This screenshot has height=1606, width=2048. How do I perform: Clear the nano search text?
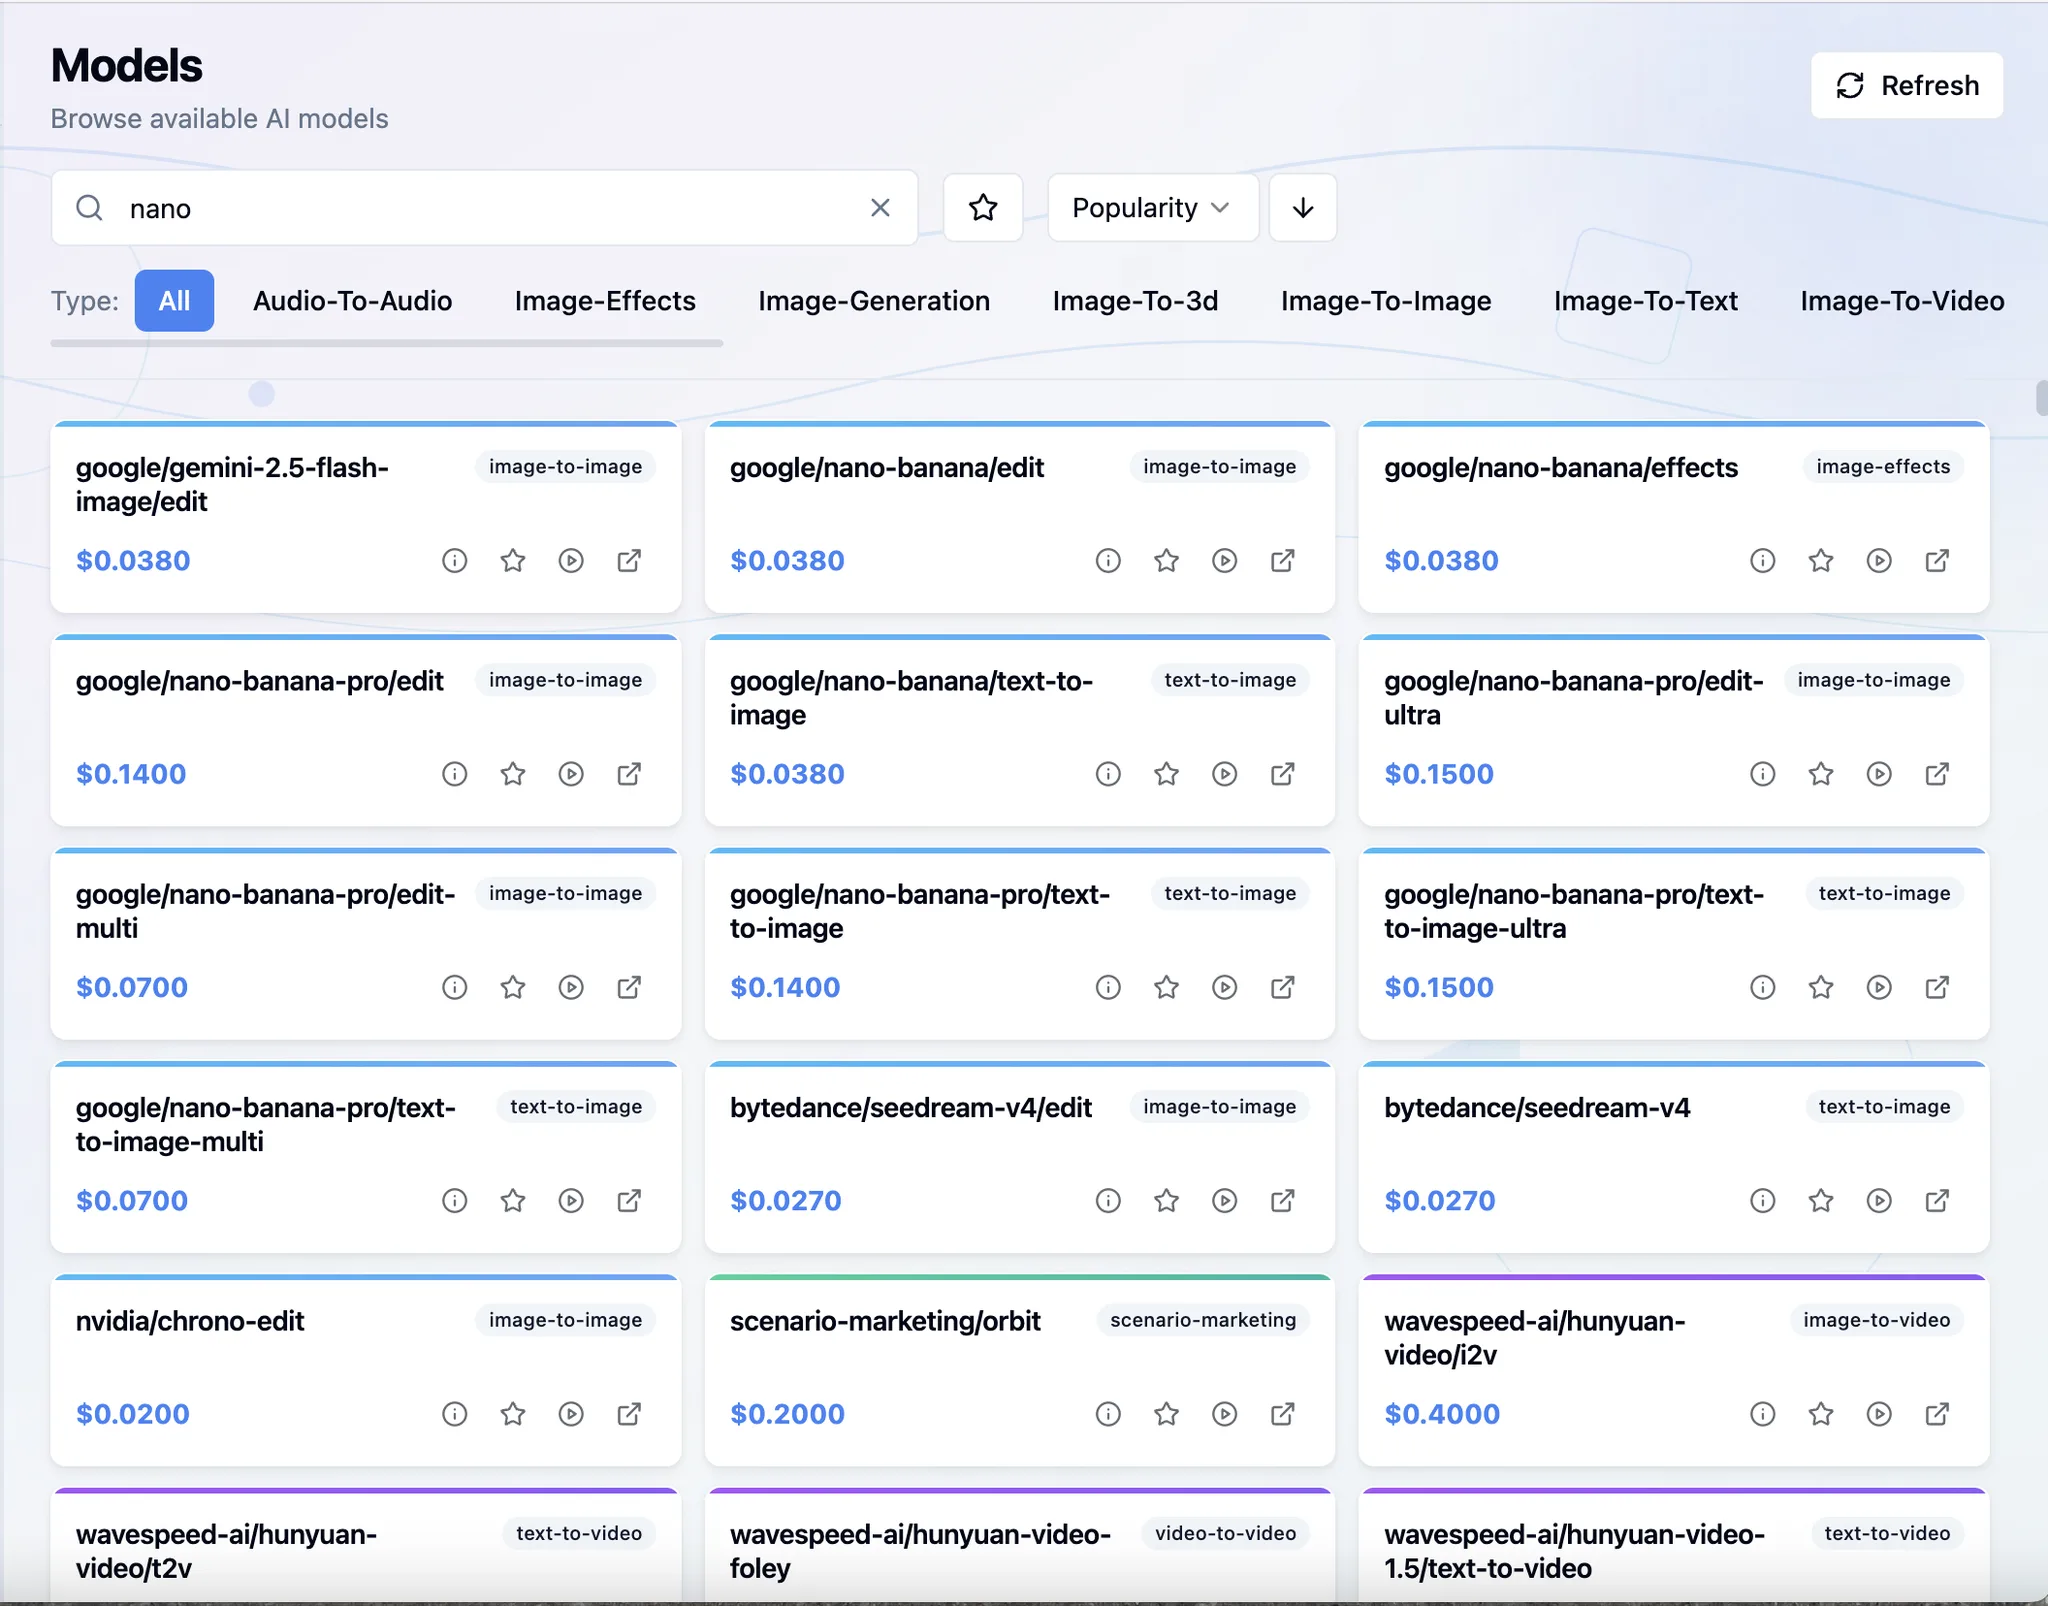(880, 208)
